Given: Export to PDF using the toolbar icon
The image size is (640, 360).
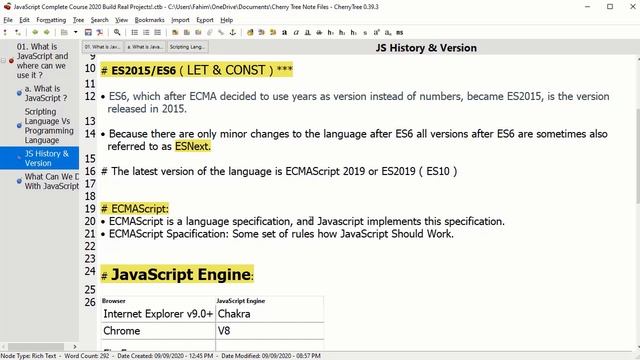Looking at the screenshot, I should pyautogui.click(x=99, y=32).
